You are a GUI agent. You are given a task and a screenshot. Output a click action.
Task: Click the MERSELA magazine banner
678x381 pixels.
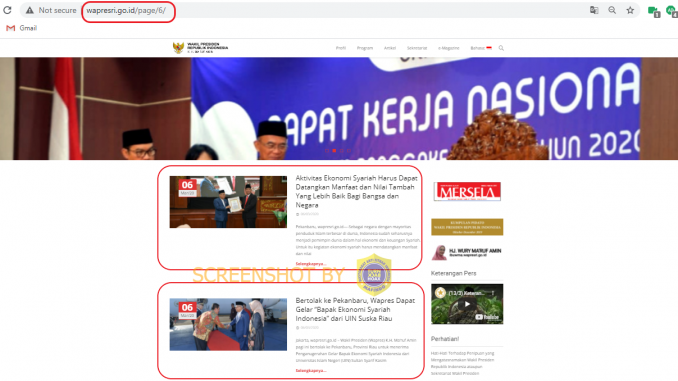(x=467, y=191)
